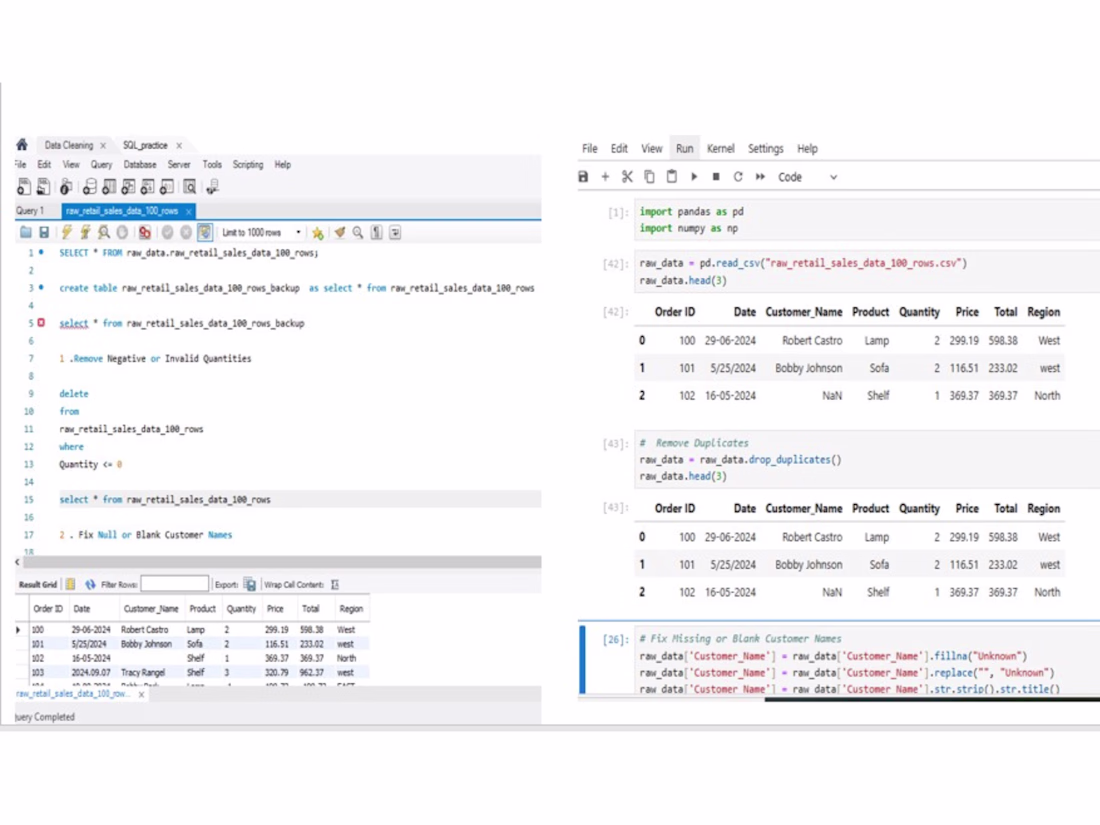Switch to Data Cleaning connection tab
The image size is (1100, 825).
[x=69, y=145]
